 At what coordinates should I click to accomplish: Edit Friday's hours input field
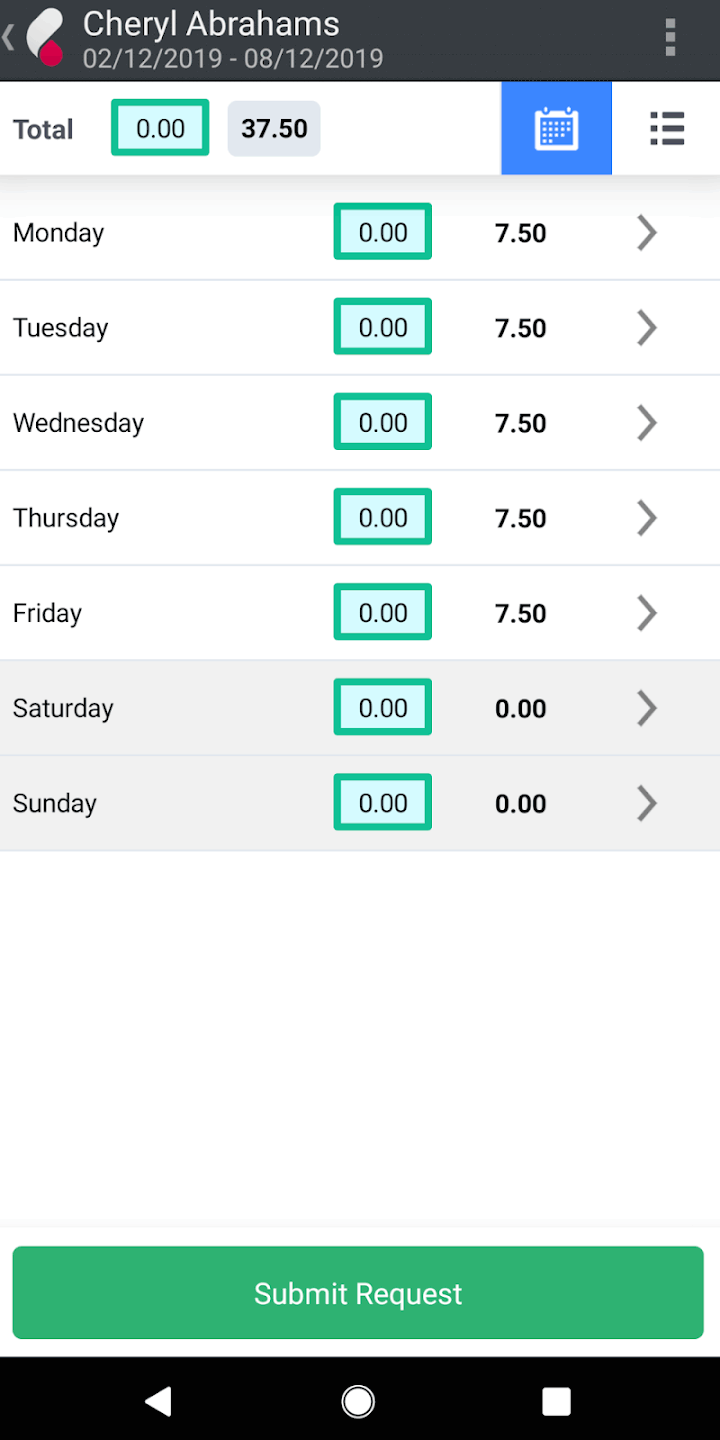pyautogui.click(x=383, y=612)
